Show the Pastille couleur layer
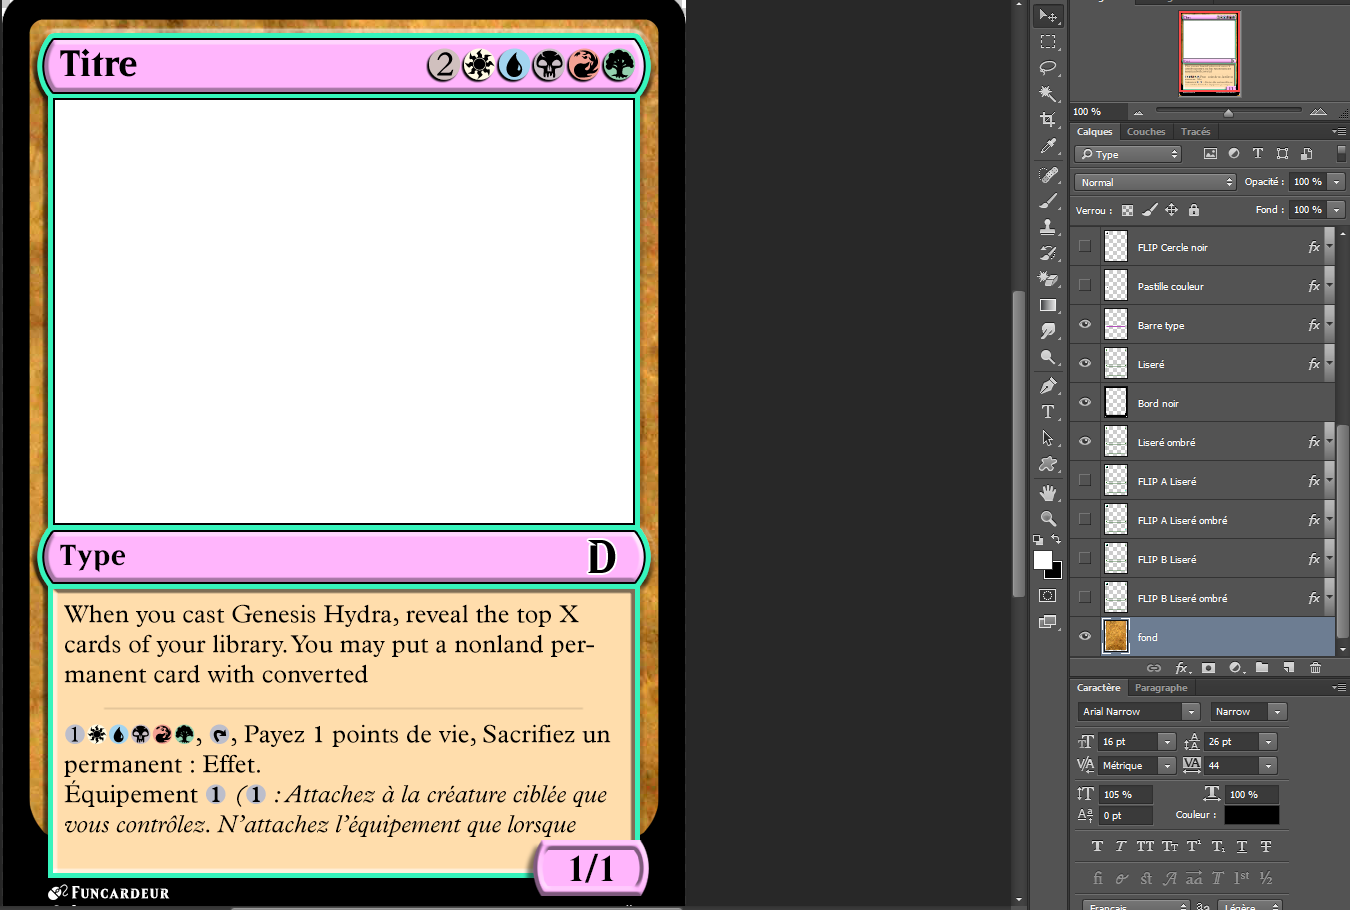1350x910 pixels. point(1085,285)
